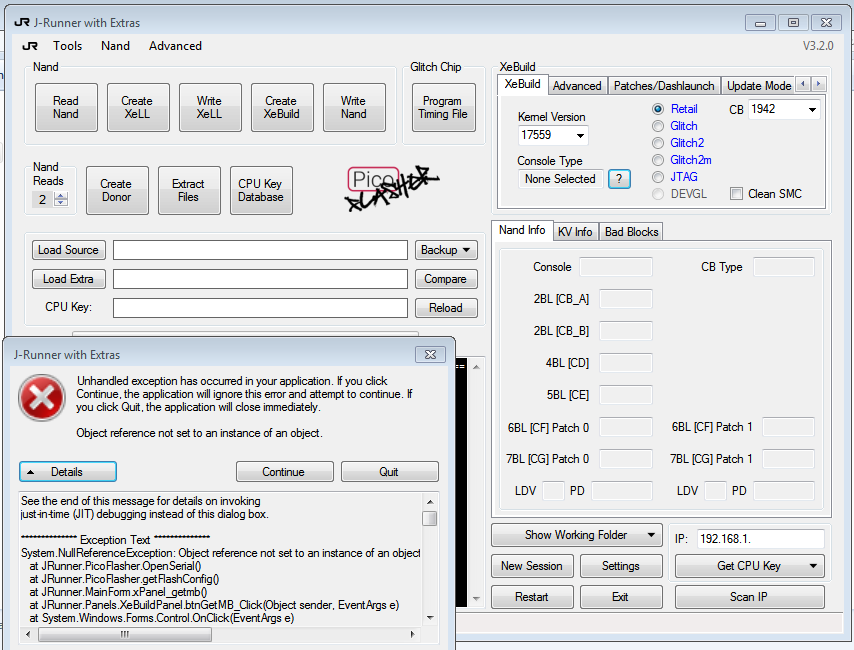Click the Exit button

[x=621, y=597]
